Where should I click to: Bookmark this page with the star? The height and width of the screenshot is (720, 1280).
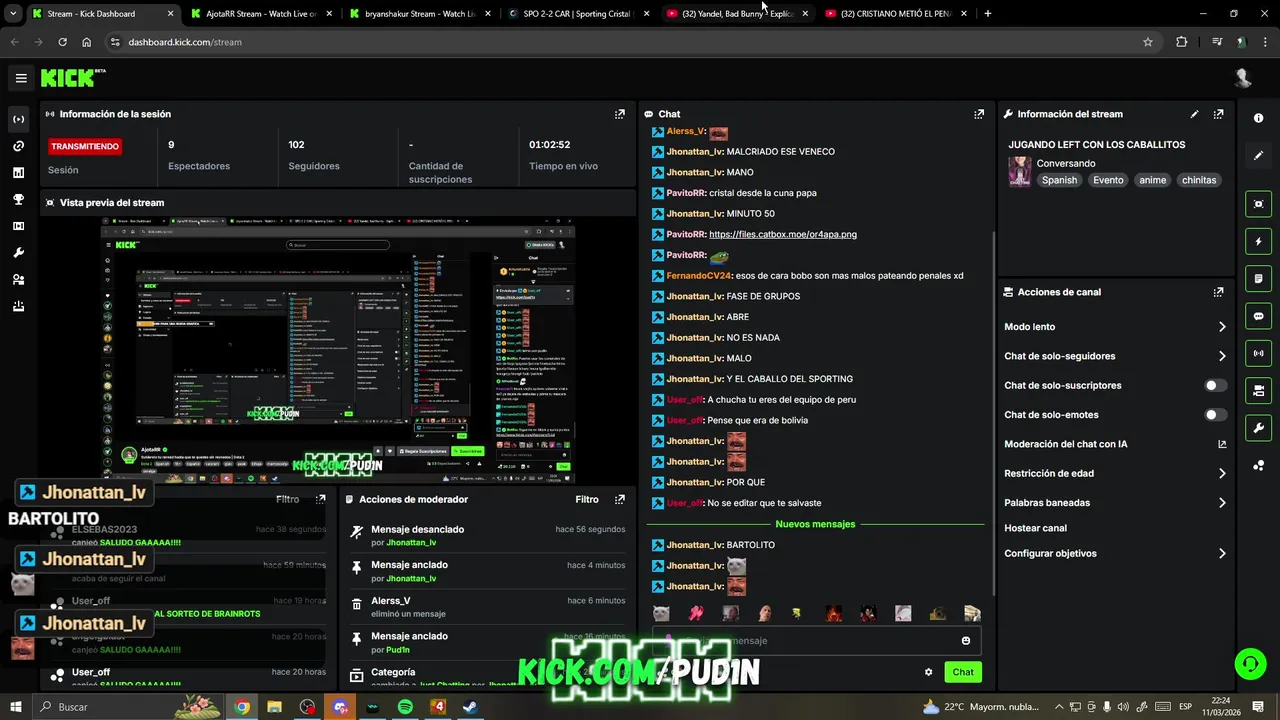click(1148, 42)
